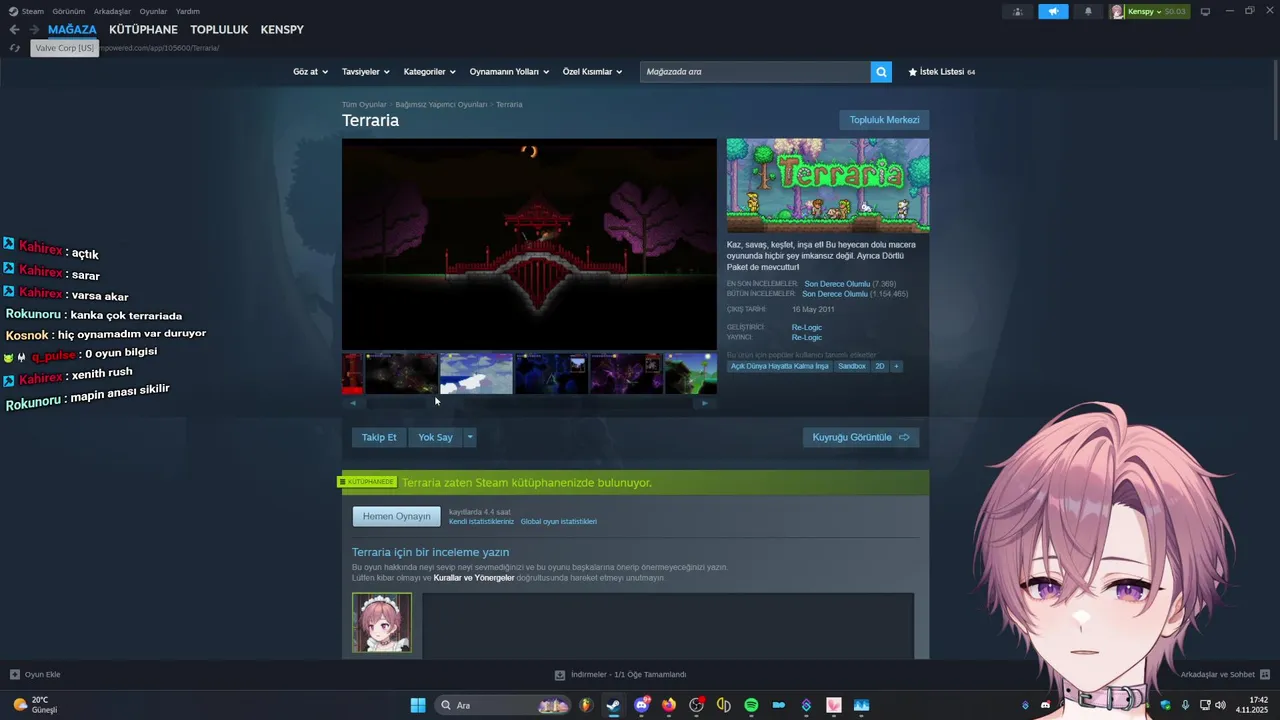Screen dimensions: 1280x720
Task: Click Bağımsız Yapımcı Oyunları breadcrumb
Action: coord(441,104)
